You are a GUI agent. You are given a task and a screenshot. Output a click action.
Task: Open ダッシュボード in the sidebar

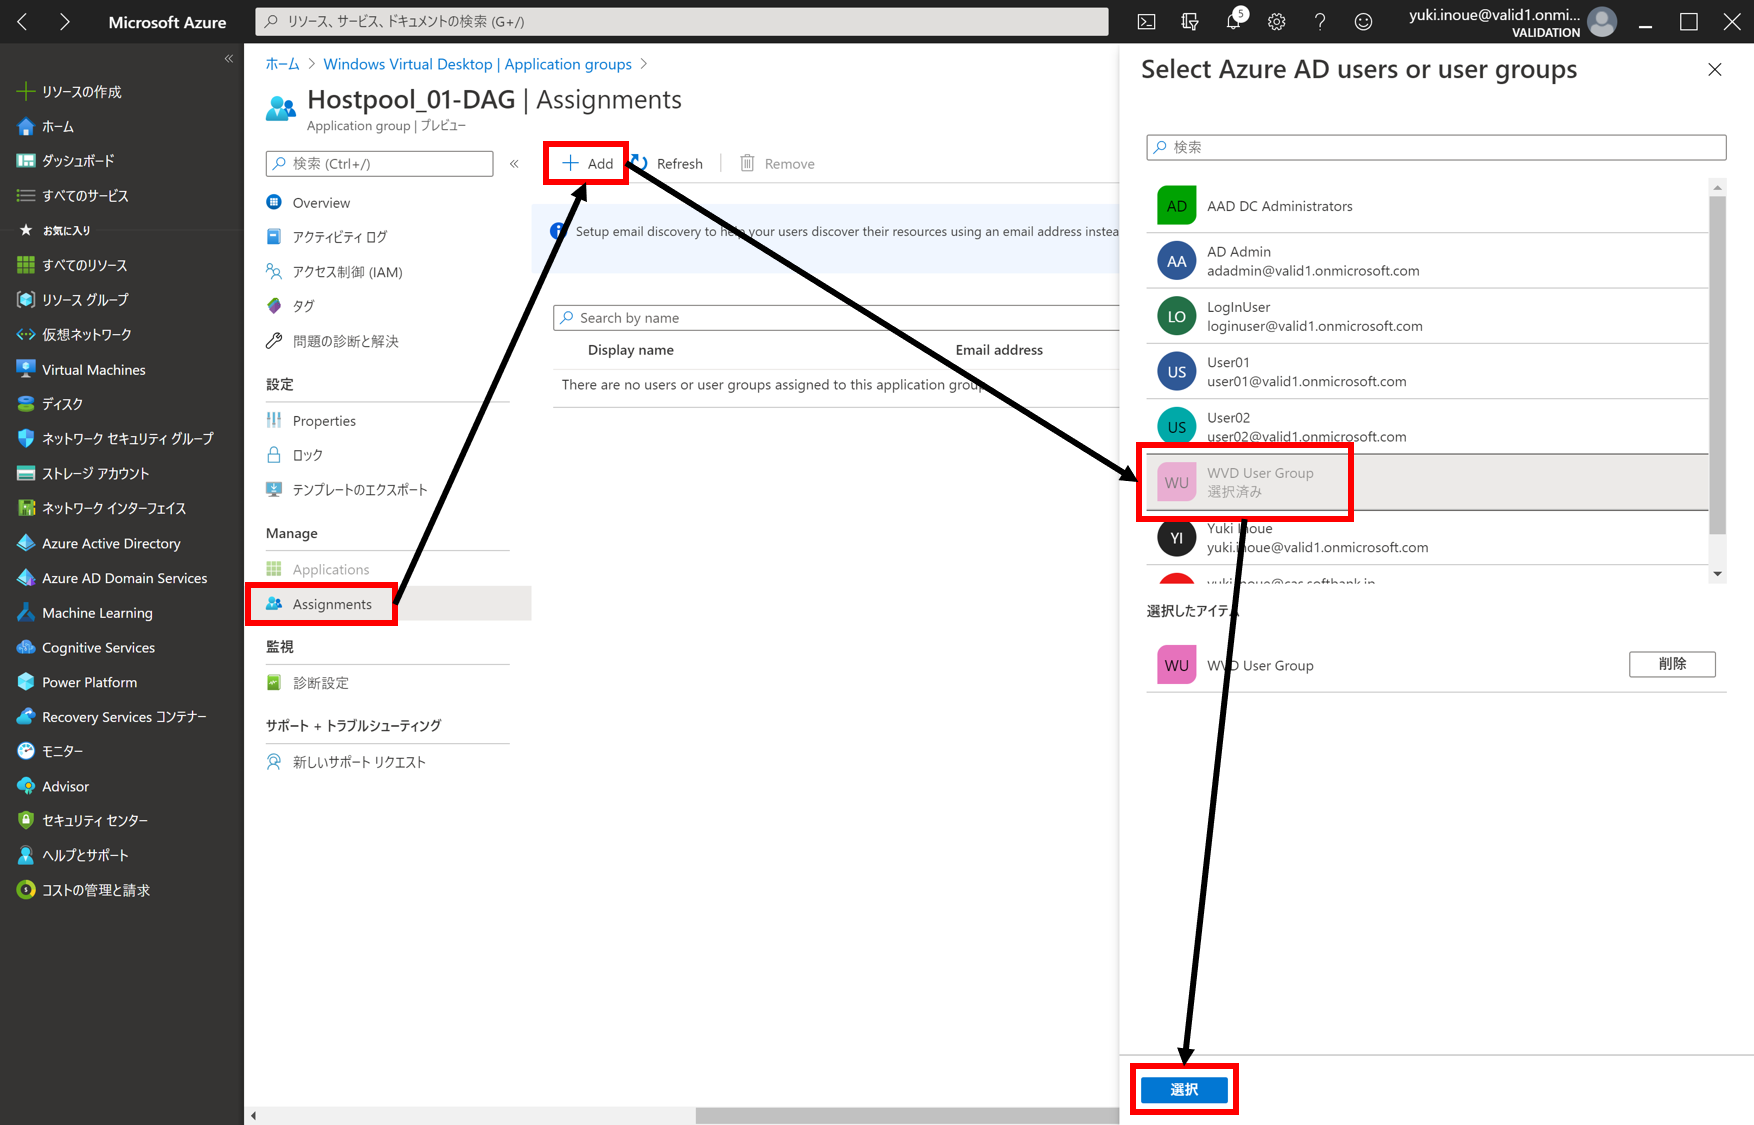click(x=66, y=161)
